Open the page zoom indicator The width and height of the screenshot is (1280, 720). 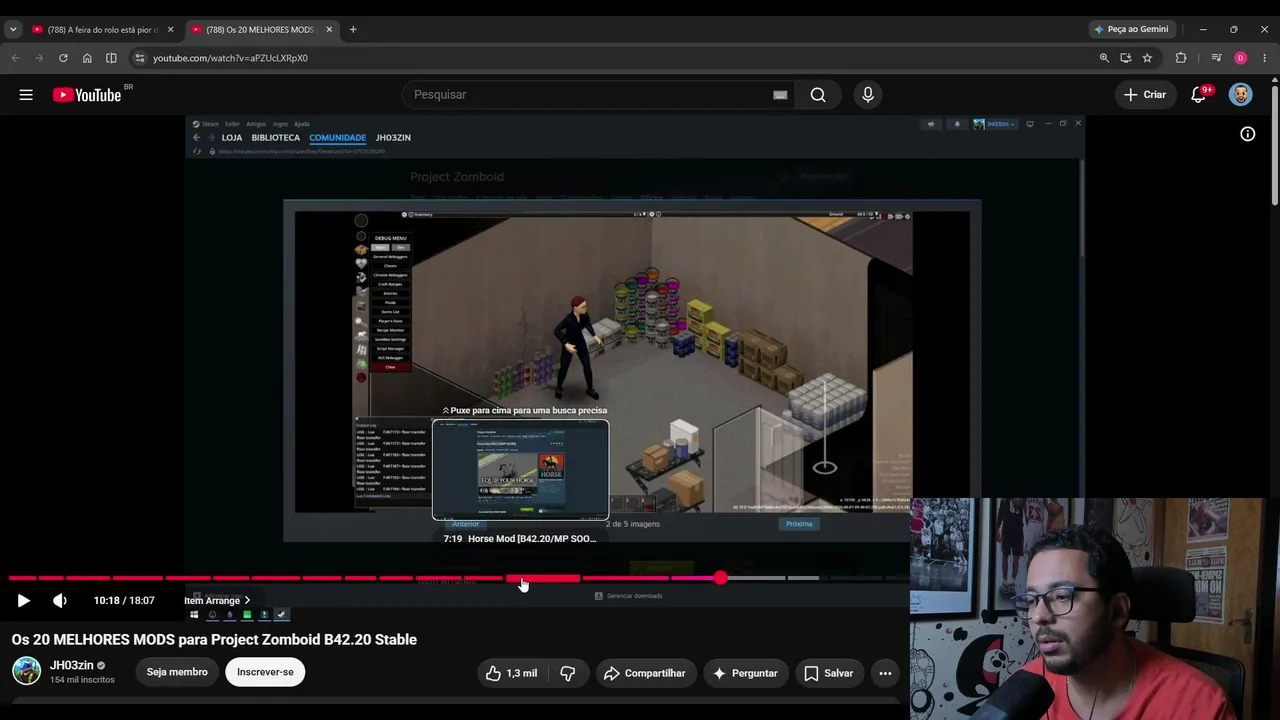coord(1104,58)
